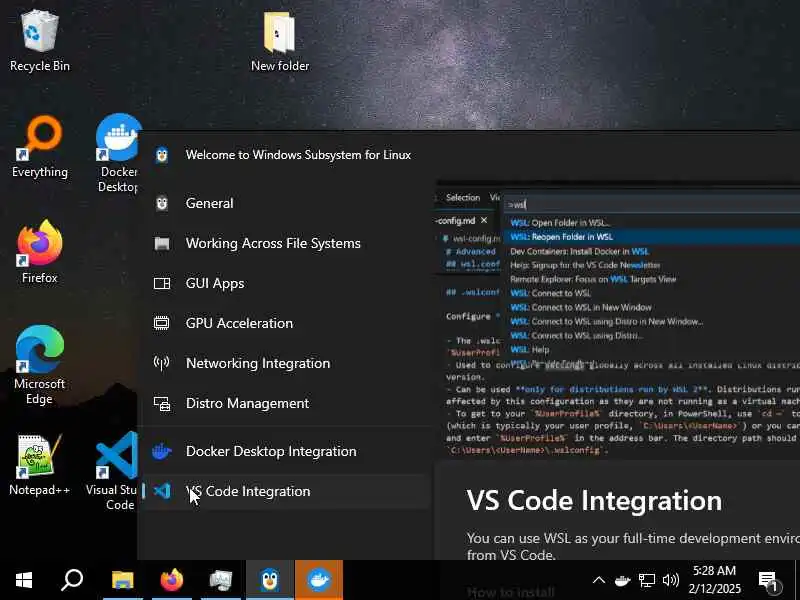
Task: Open File Explorer from taskbar
Action: coord(122,580)
